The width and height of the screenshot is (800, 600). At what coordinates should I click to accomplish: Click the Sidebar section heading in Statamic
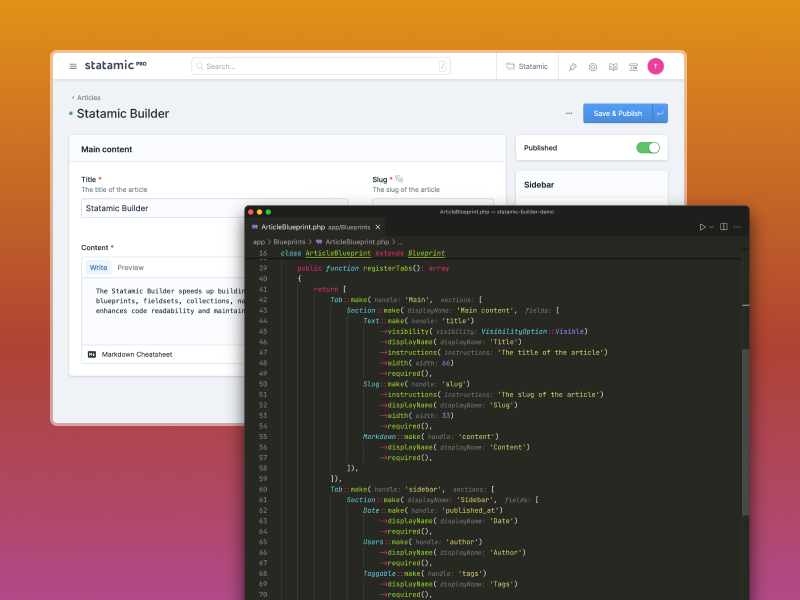[x=539, y=185]
